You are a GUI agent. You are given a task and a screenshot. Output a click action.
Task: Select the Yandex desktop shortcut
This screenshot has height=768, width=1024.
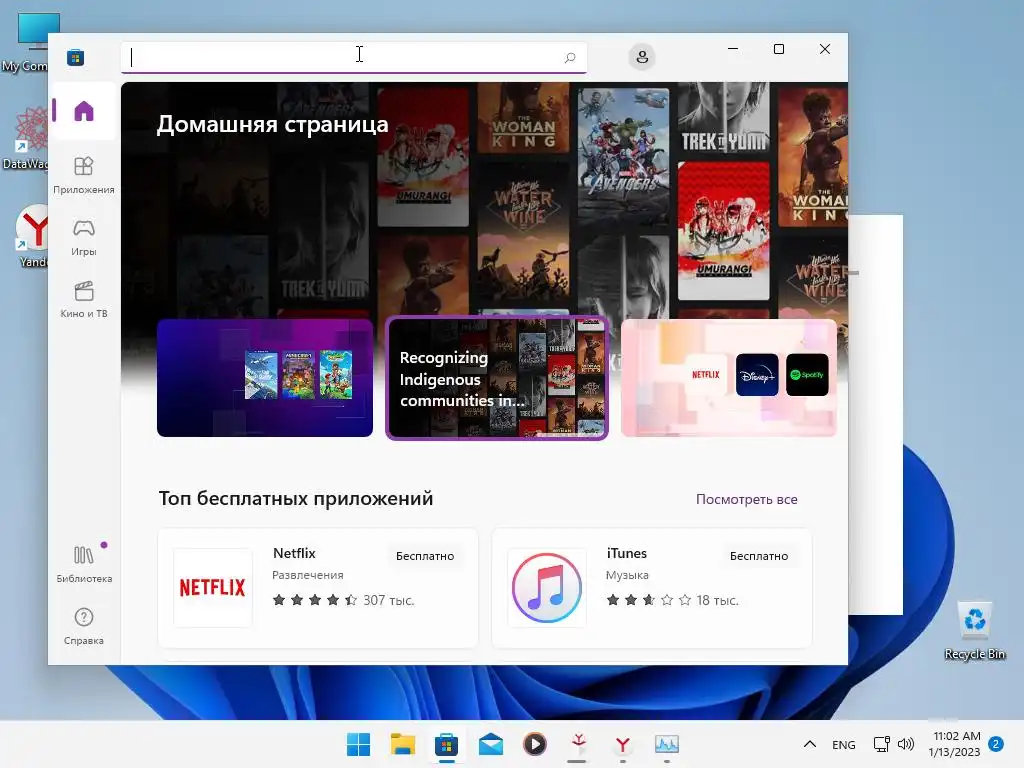(x=33, y=237)
